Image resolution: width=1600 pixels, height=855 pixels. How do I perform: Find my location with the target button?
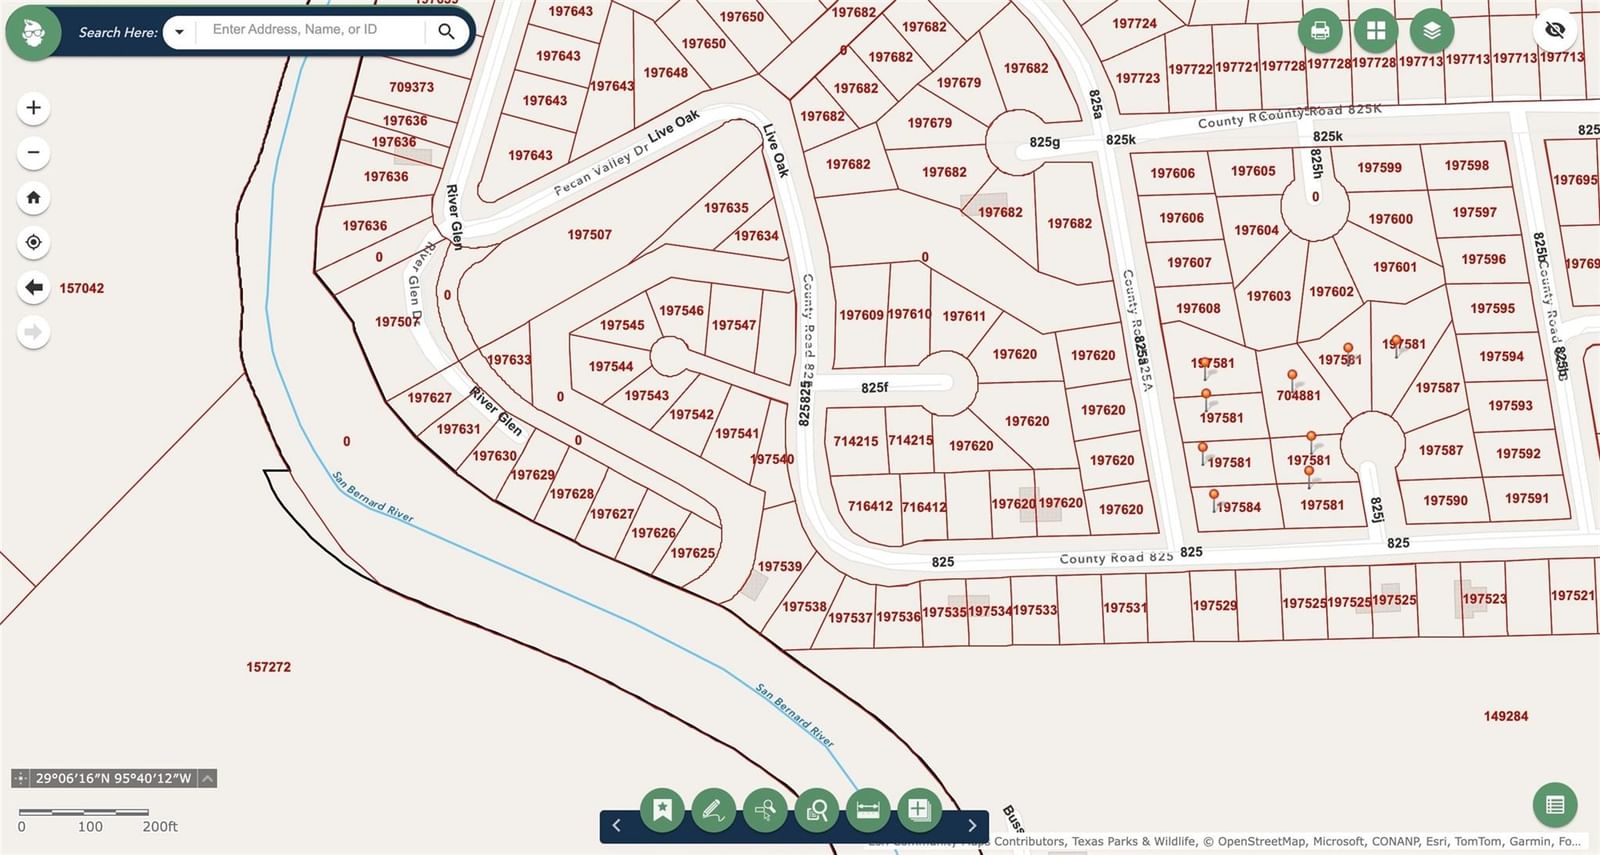pos(33,242)
